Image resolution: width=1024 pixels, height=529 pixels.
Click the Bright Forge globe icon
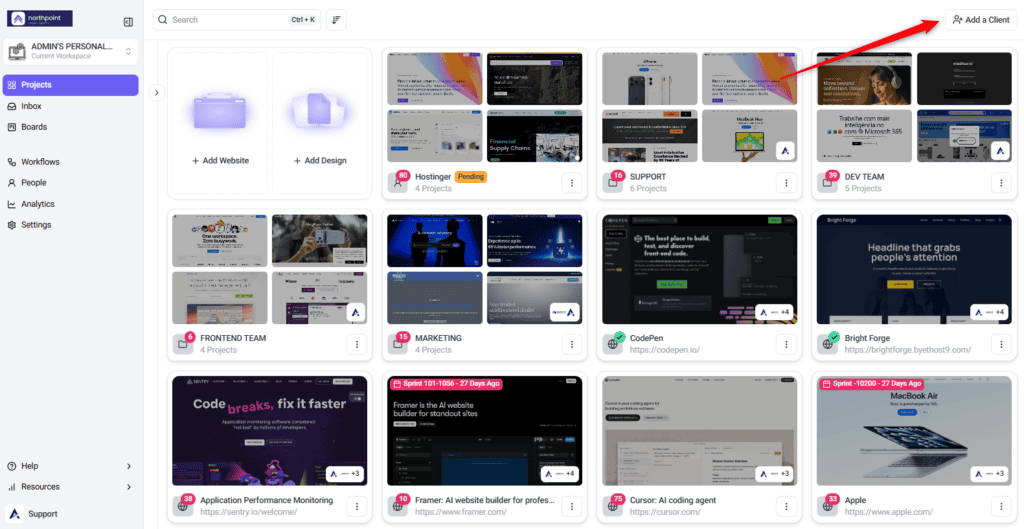[x=827, y=344]
